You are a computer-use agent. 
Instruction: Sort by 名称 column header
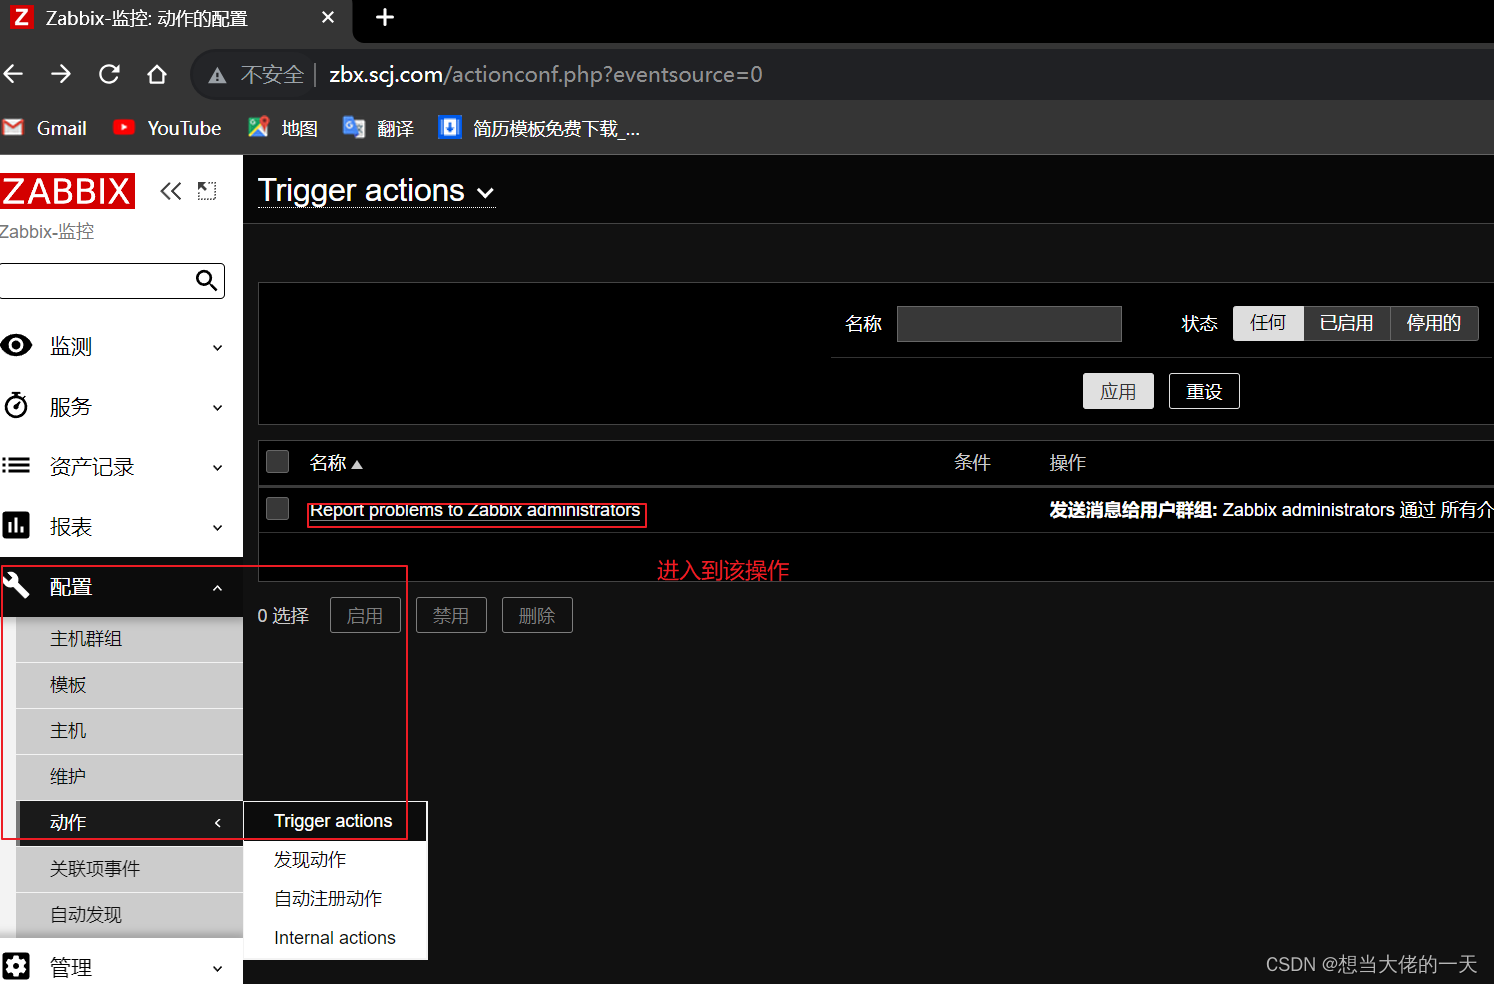pos(336,463)
